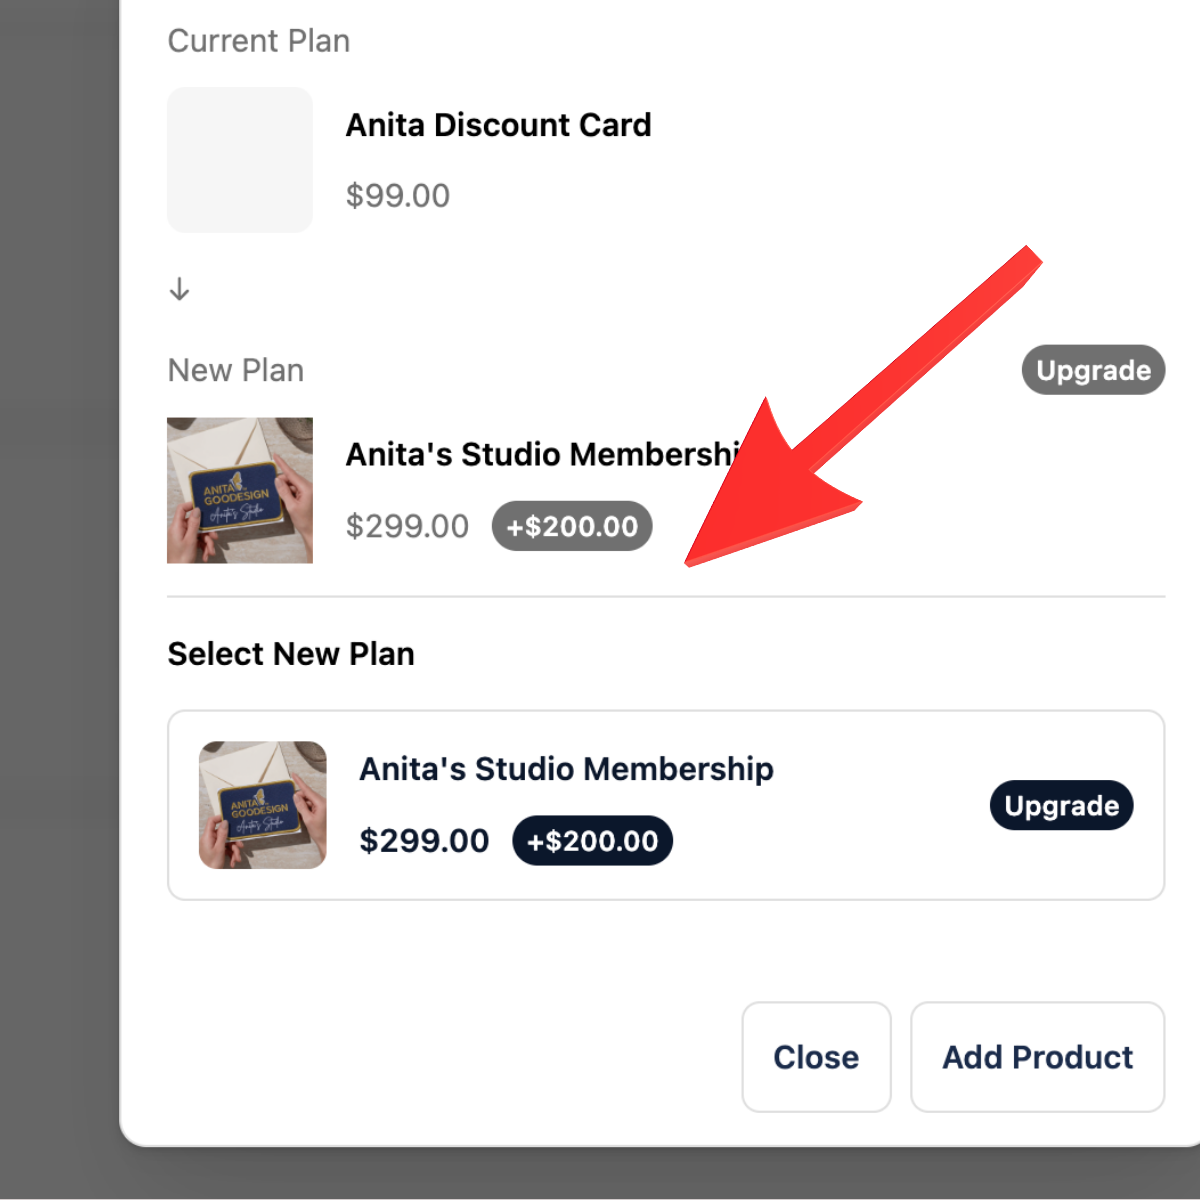Click the bold $299.00 price in the plan card
Screen dimensions: 1200x1200
tap(424, 841)
